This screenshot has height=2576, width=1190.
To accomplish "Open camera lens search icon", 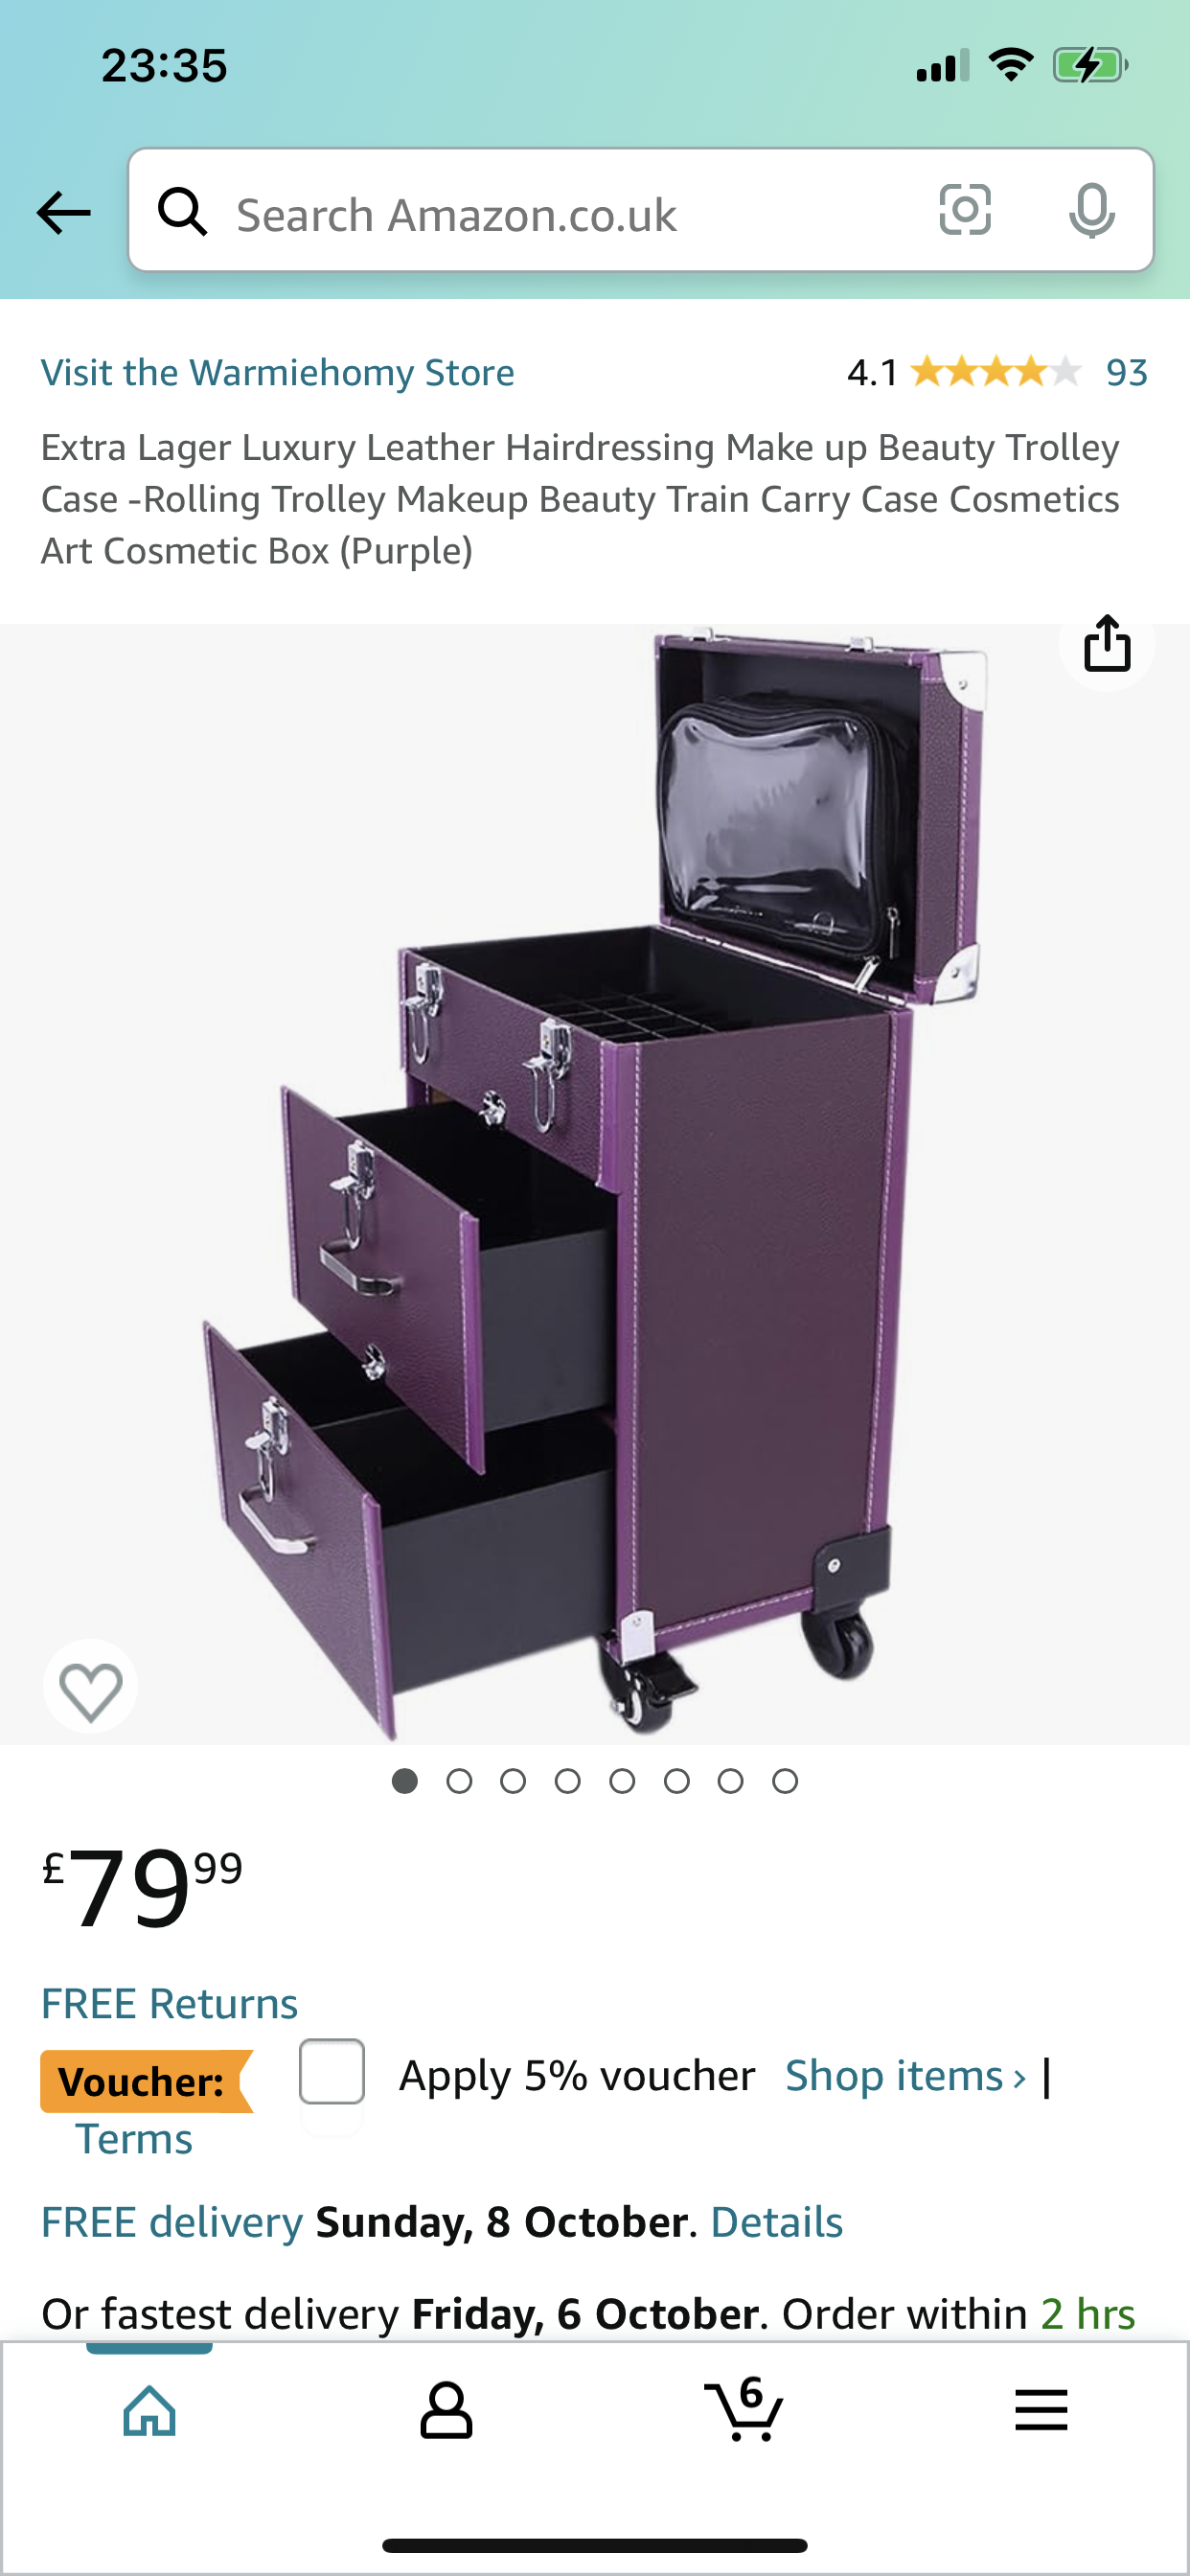I will (x=965, y=210).
